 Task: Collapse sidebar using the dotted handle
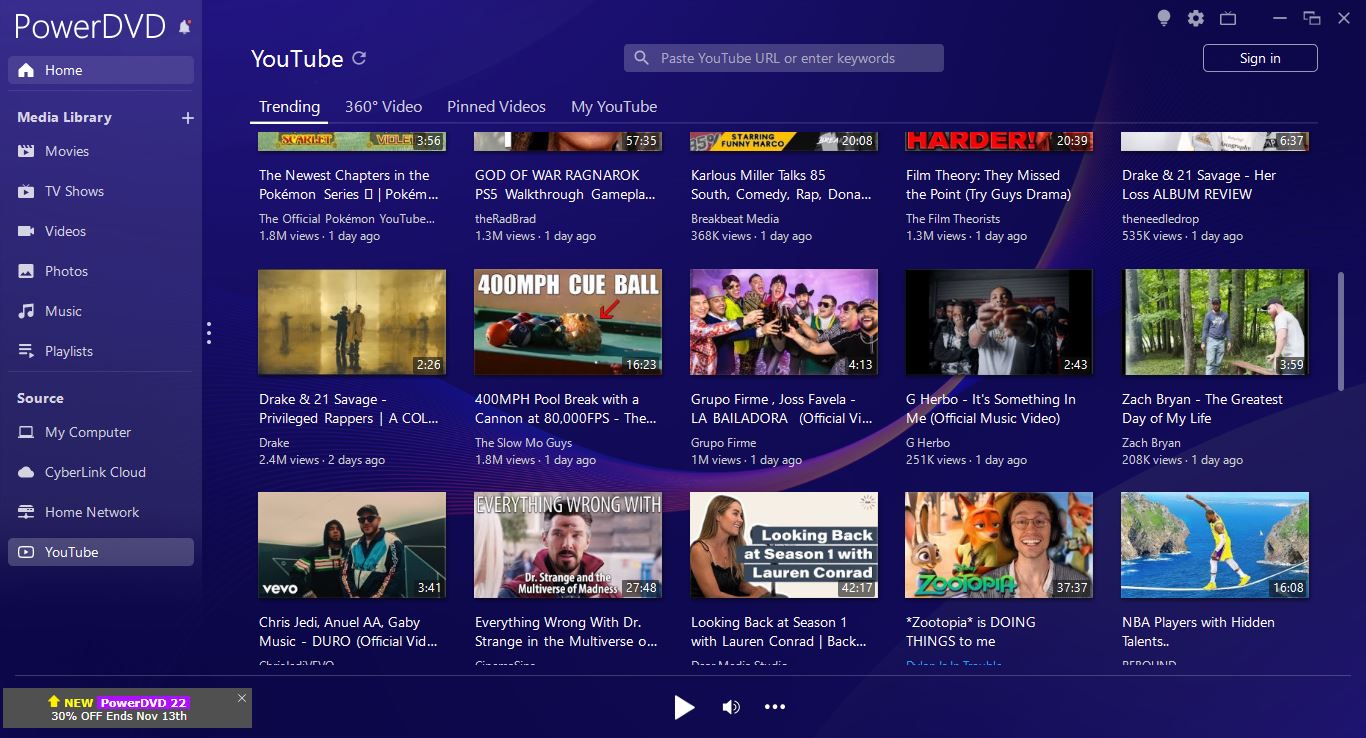click(x=209, y=332)
